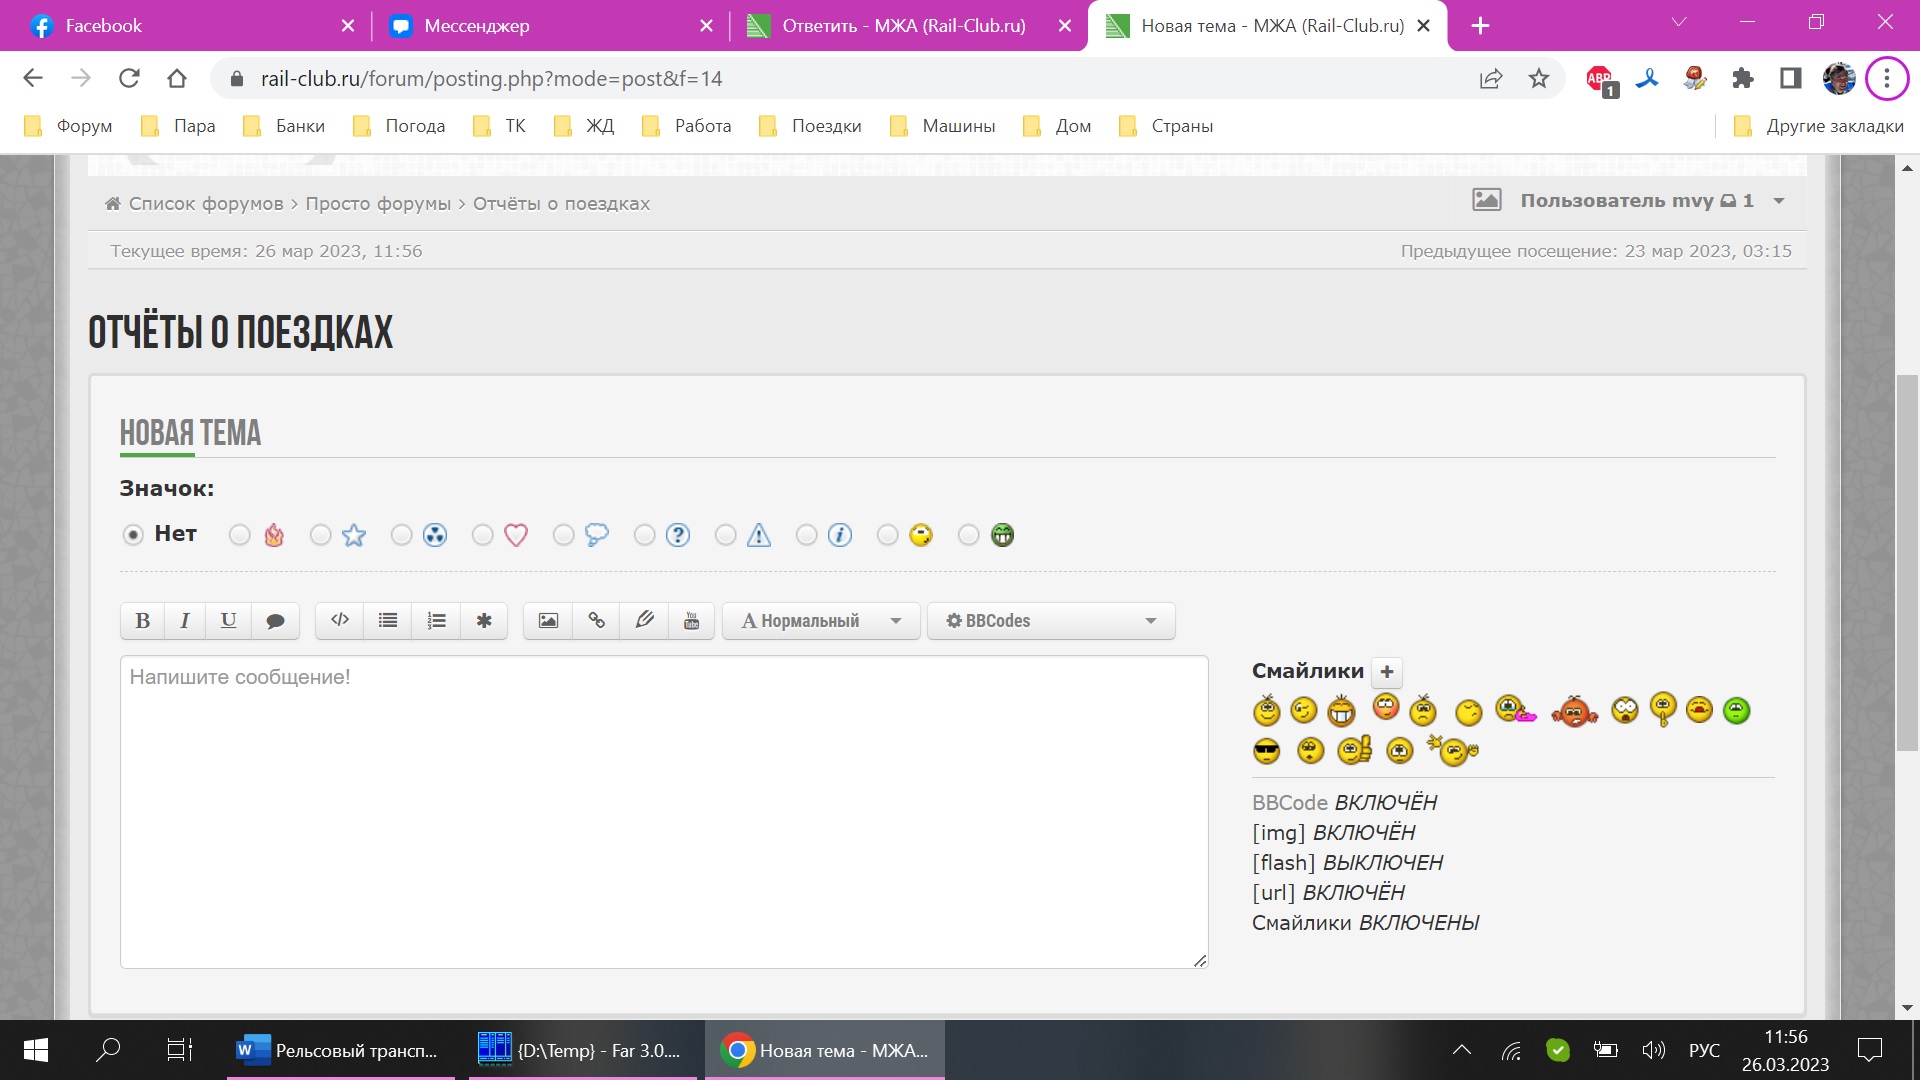Switch to the Мессенджер browser tab
The height and width of the screenshot is (1080, 1920).
pyautogui.click(x=476, y=26)
